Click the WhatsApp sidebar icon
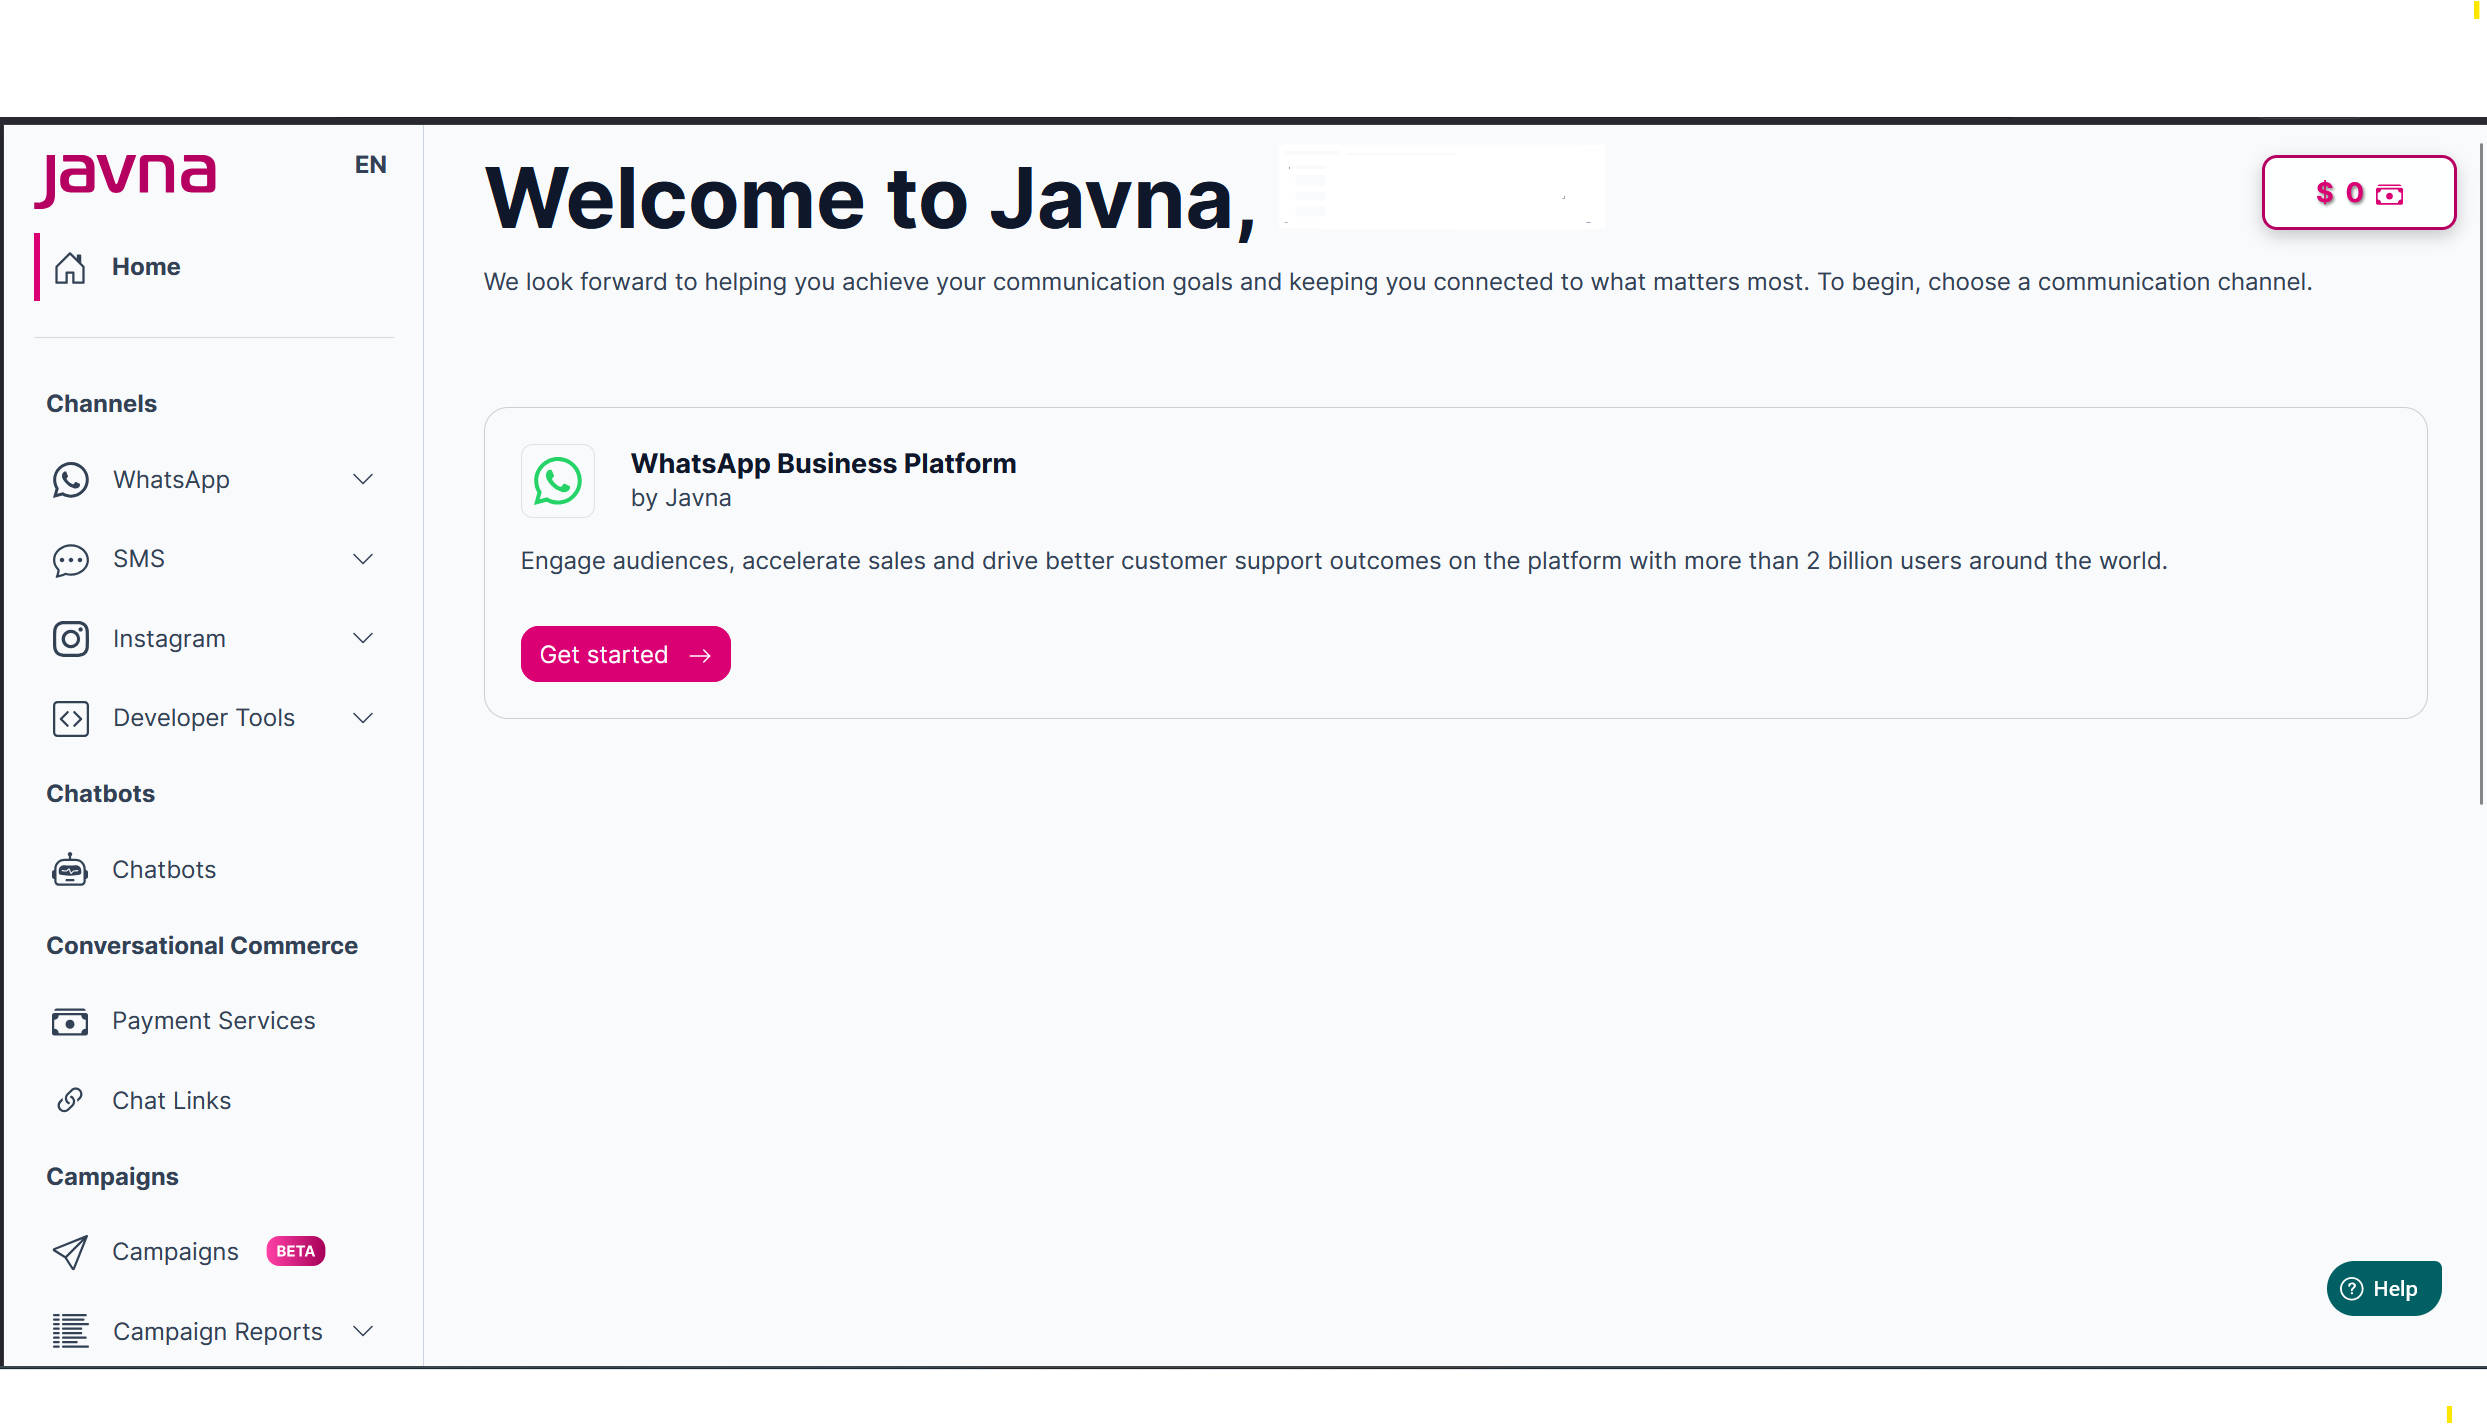Screen dimensions: 2487x1424 [x=70, y=480]
